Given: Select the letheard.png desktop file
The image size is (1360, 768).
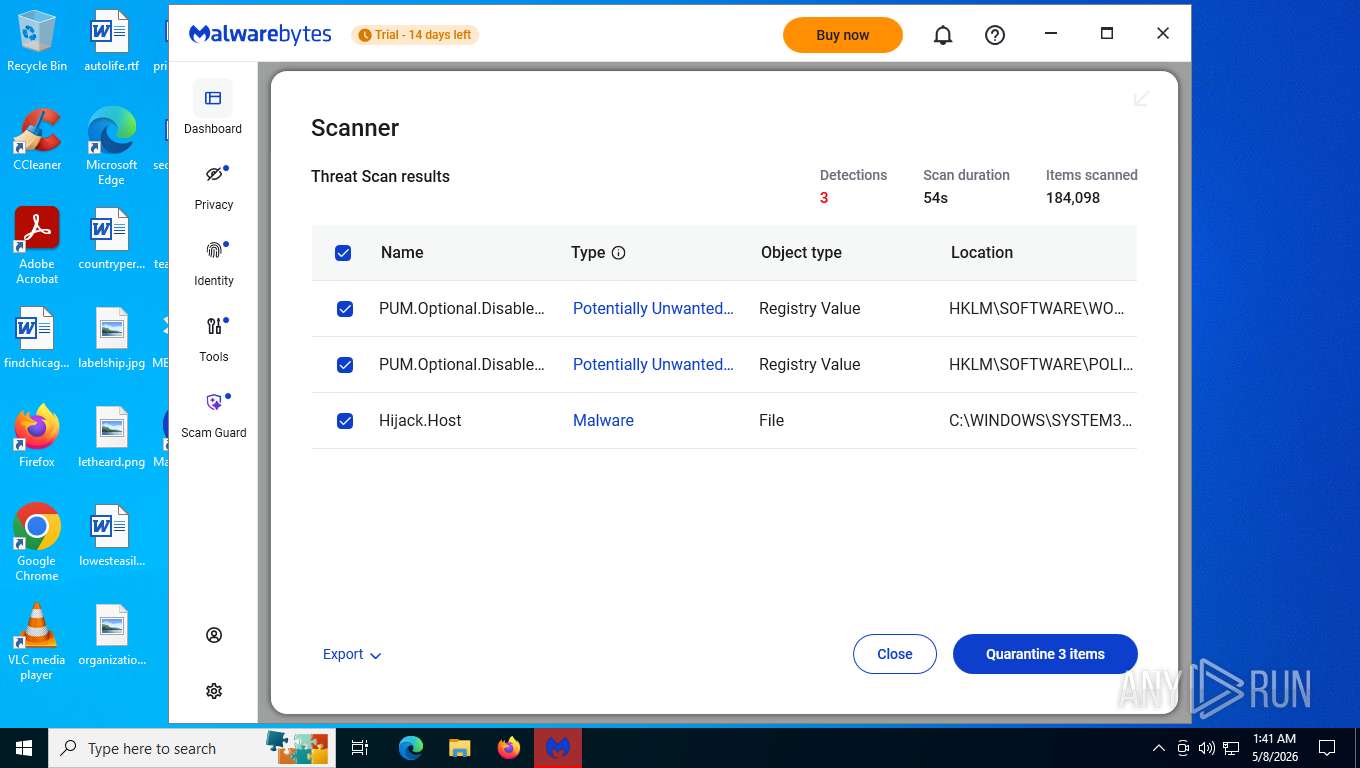Looking at the screenshot, I should (x=111, y=436).
